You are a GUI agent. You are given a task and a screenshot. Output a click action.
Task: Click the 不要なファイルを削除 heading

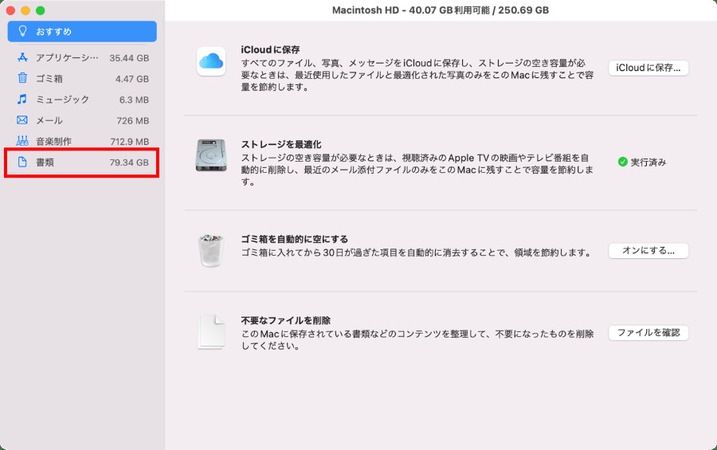286,320
